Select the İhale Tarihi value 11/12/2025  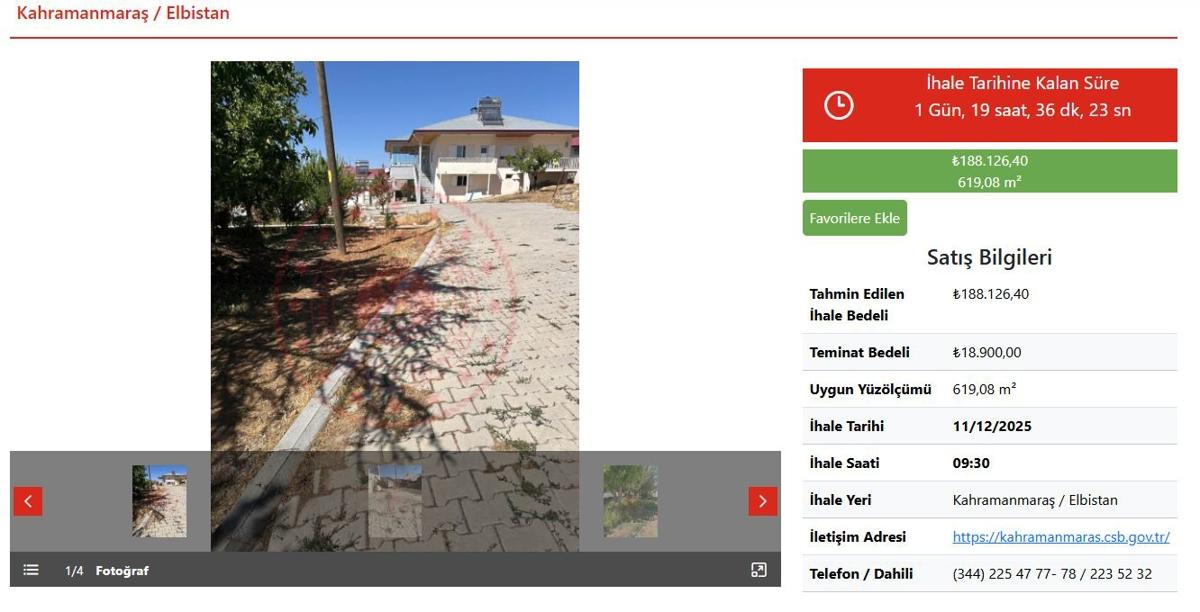click(x=992, y=426)
